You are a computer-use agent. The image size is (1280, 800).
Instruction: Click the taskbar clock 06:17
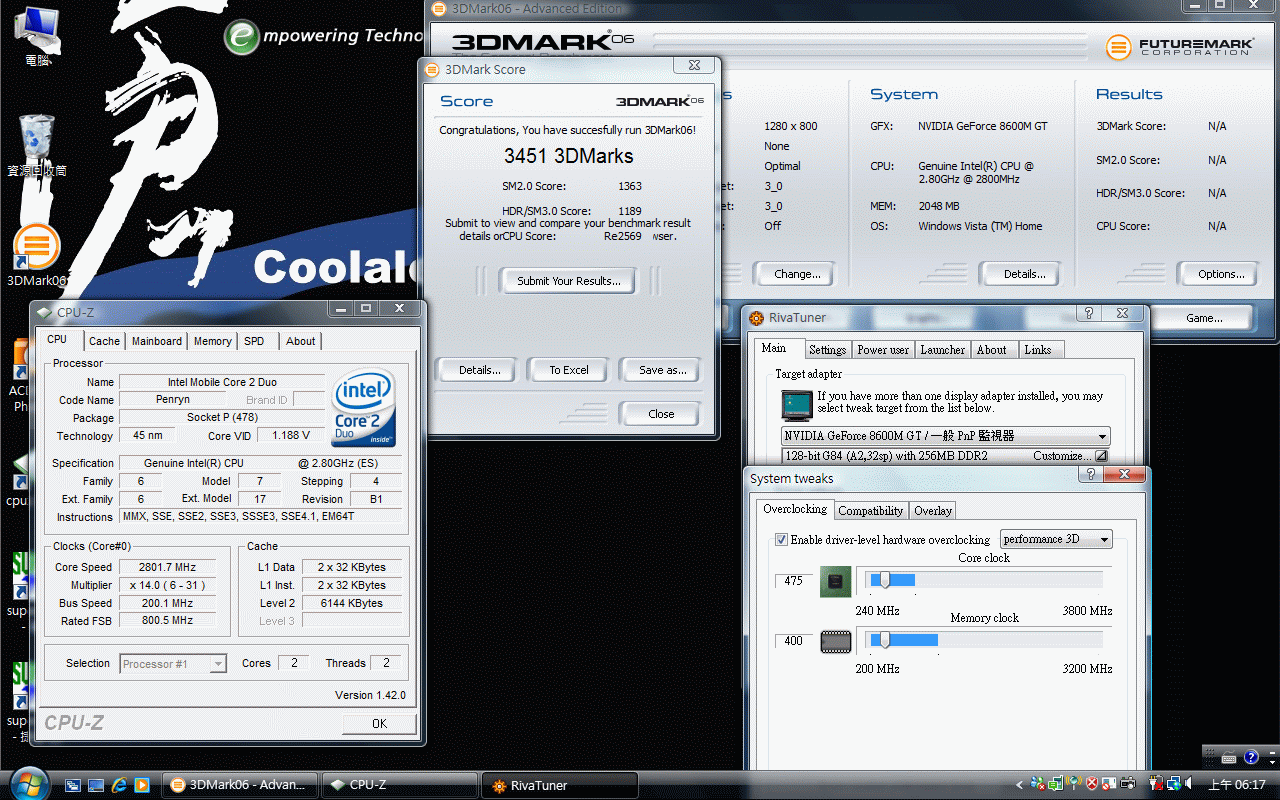coord(1237,785)
